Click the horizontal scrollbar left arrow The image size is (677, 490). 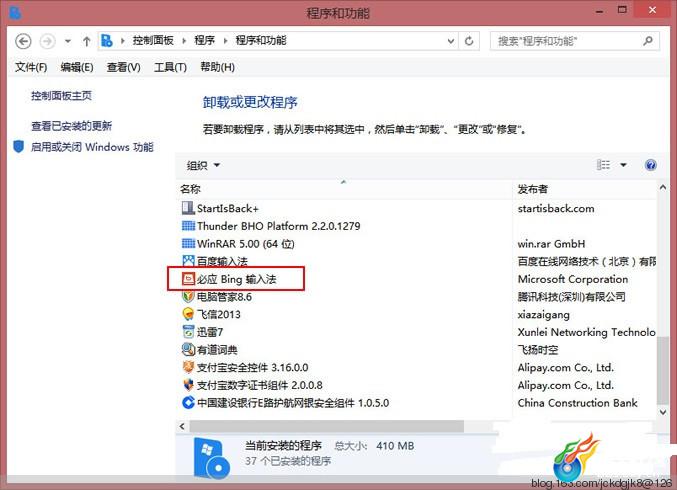[182, 427]
